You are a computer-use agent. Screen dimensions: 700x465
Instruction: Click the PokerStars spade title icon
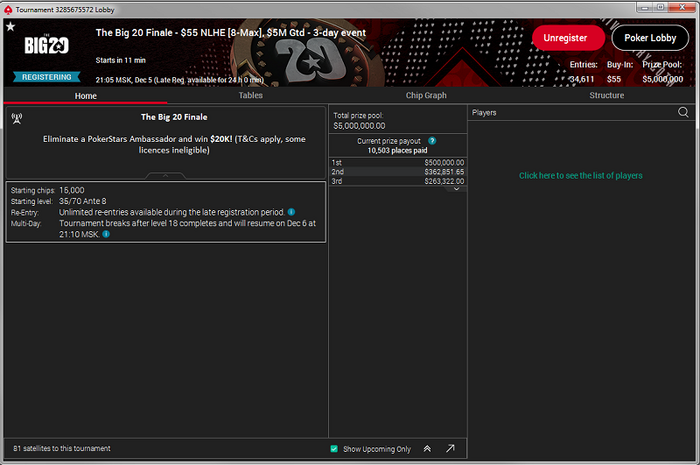point(8,9)
